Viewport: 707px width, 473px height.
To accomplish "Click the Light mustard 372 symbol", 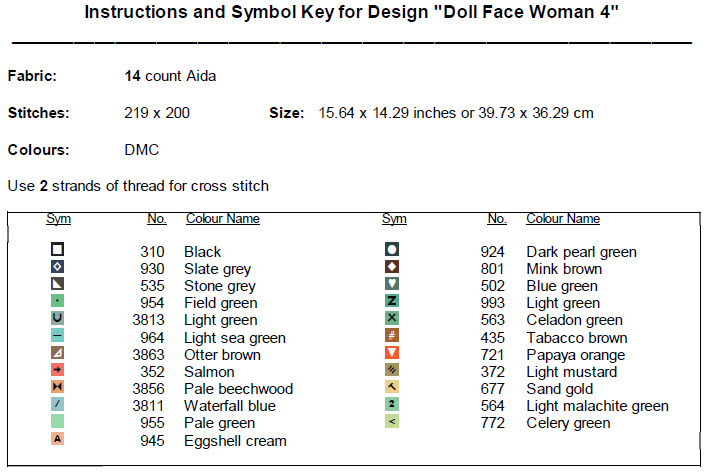I will coord(392,370).
